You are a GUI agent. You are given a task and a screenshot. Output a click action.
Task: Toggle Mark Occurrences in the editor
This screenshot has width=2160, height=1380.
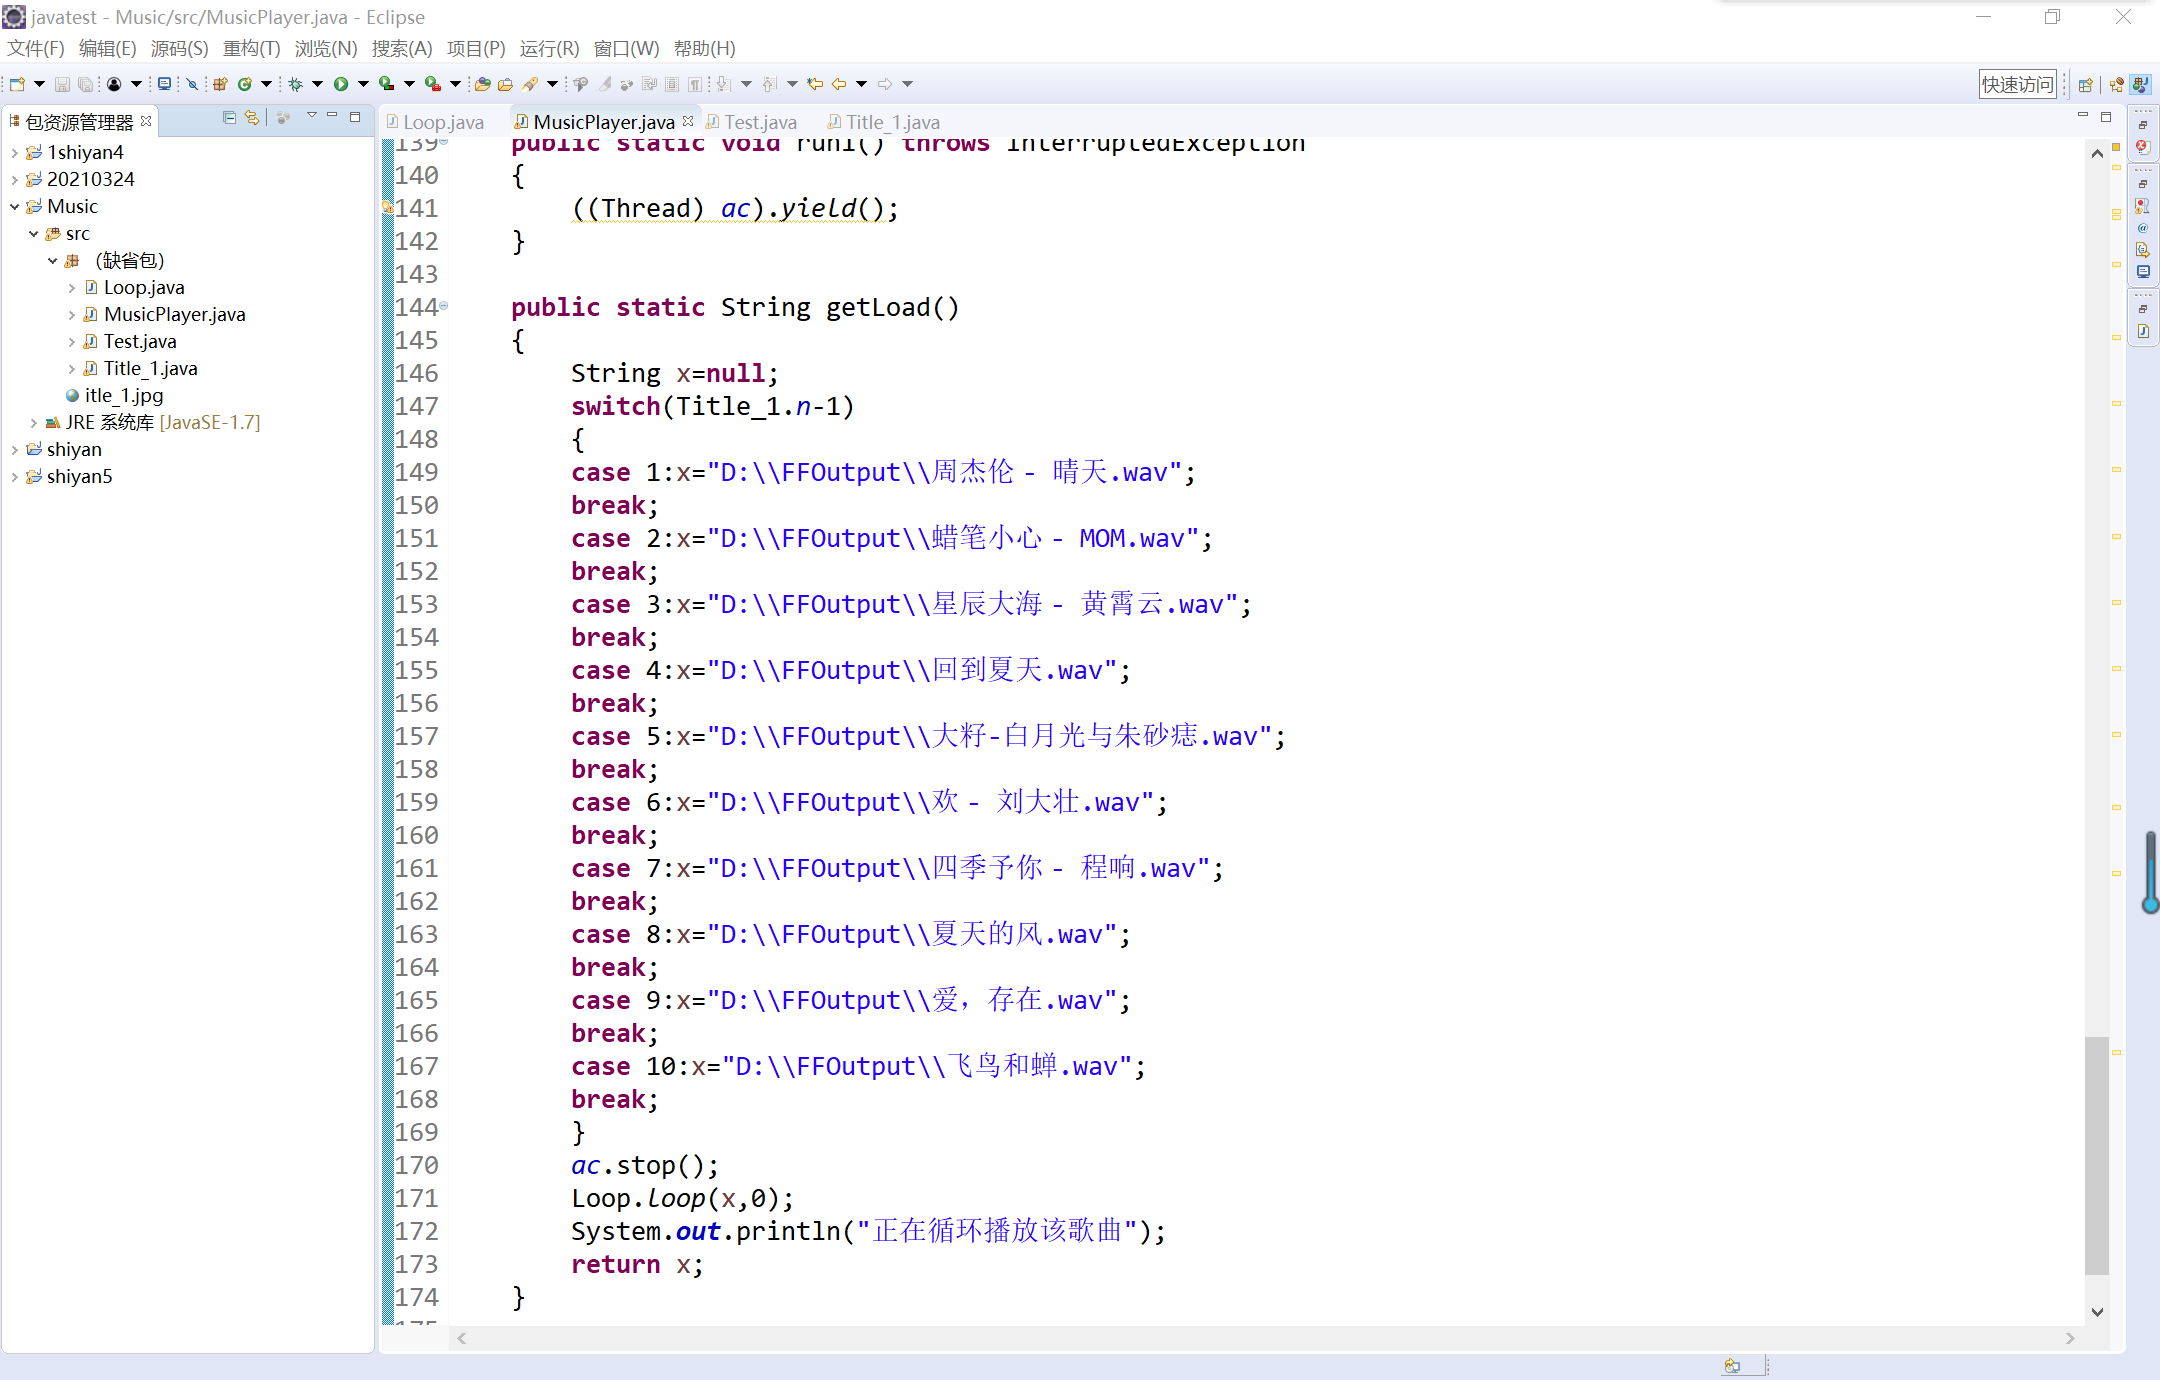point(603,85)
